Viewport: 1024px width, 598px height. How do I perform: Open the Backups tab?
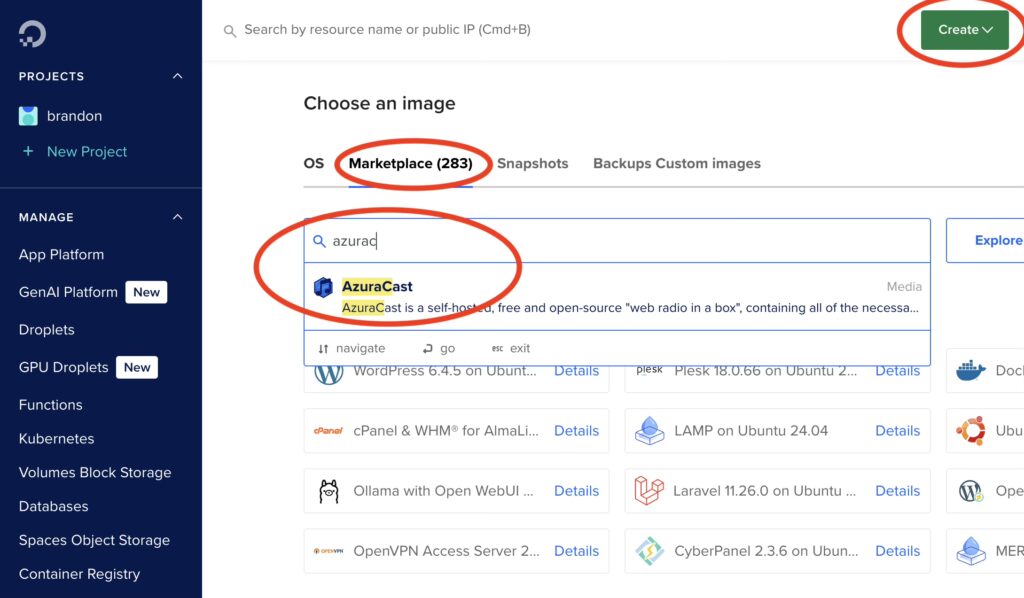coord(622,164)
